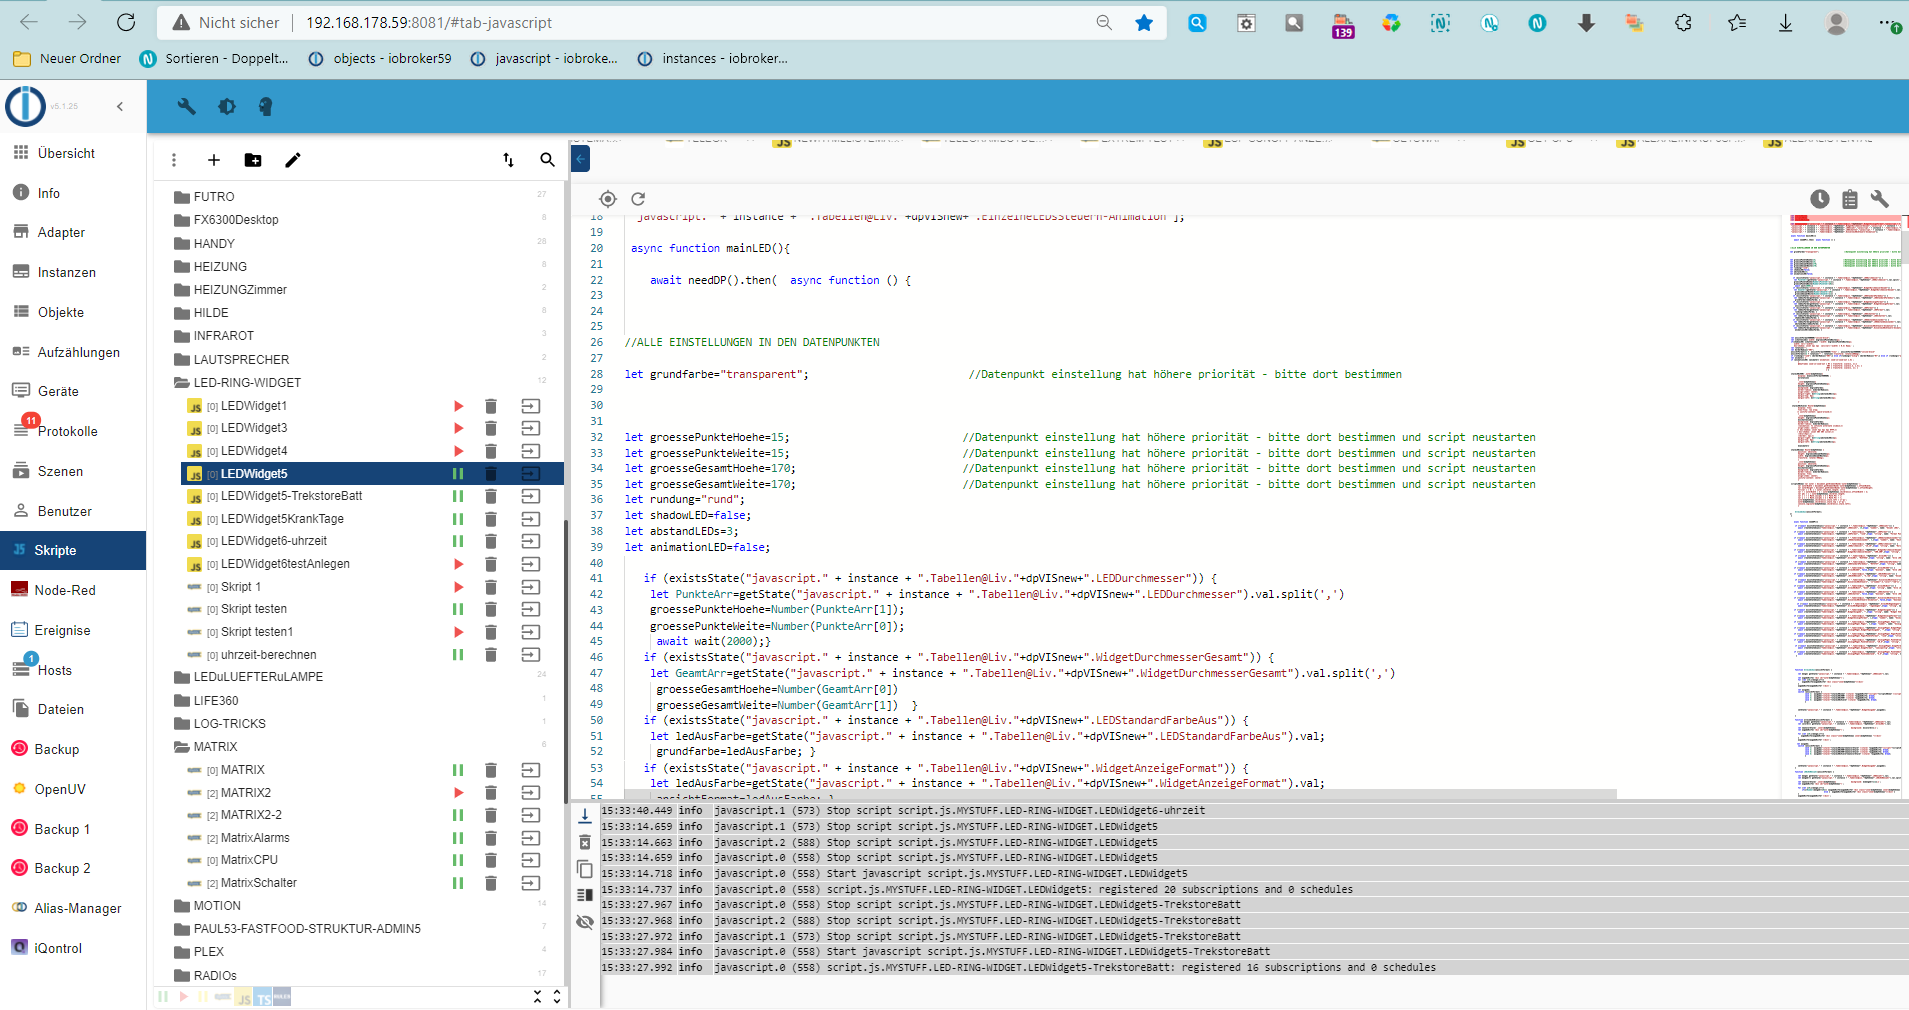1909x1010 pixels.
Task: Collapse the LED-RING-WIDGET folder
Action: coord(246,383)
